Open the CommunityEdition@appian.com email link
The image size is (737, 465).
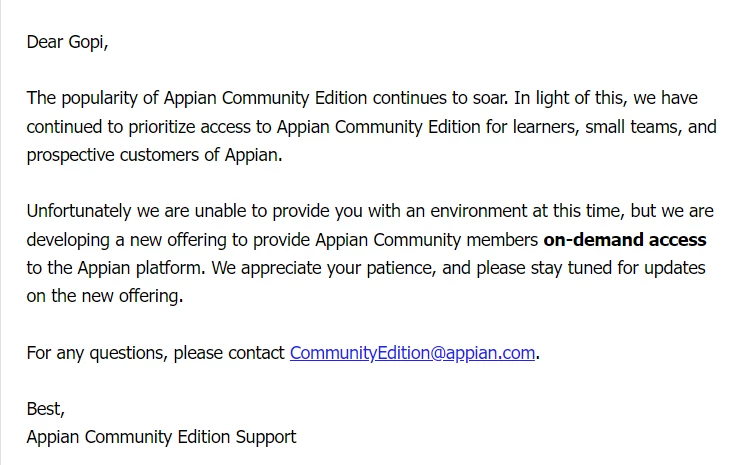point(412,353)
